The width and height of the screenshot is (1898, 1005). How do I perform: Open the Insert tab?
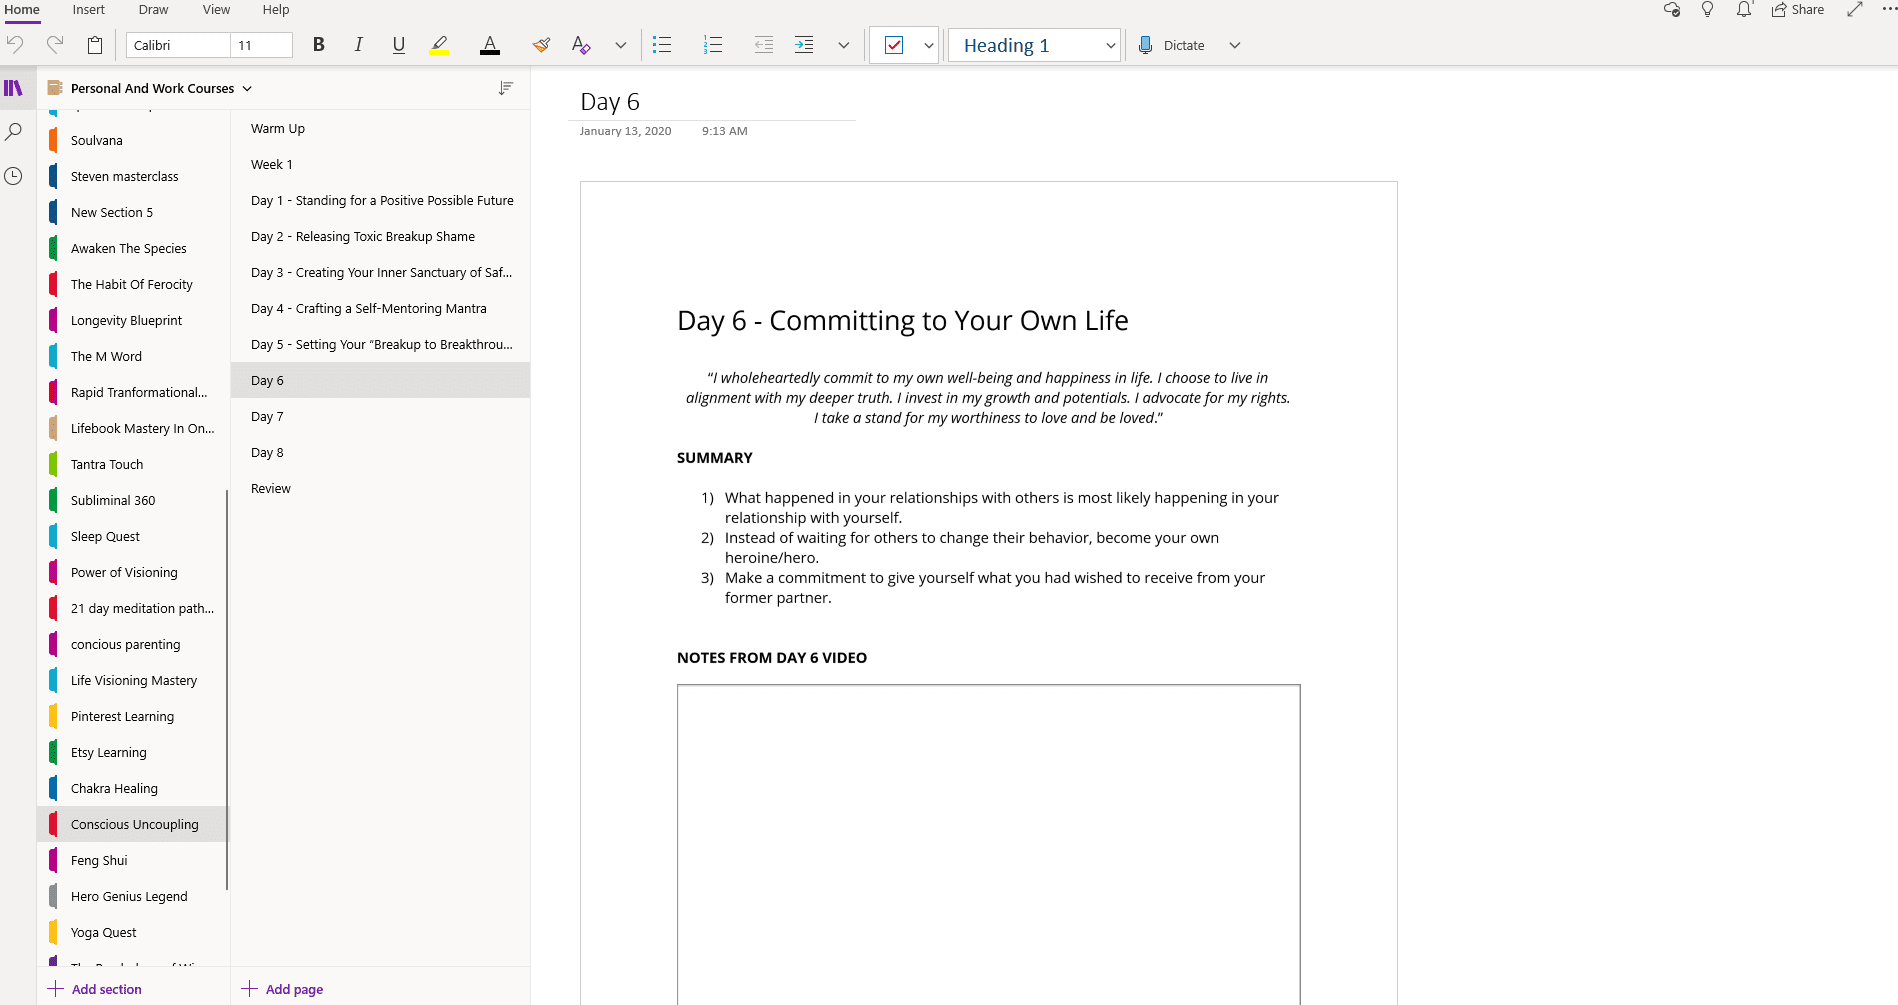pyautogui.click(x=88, y=10)
